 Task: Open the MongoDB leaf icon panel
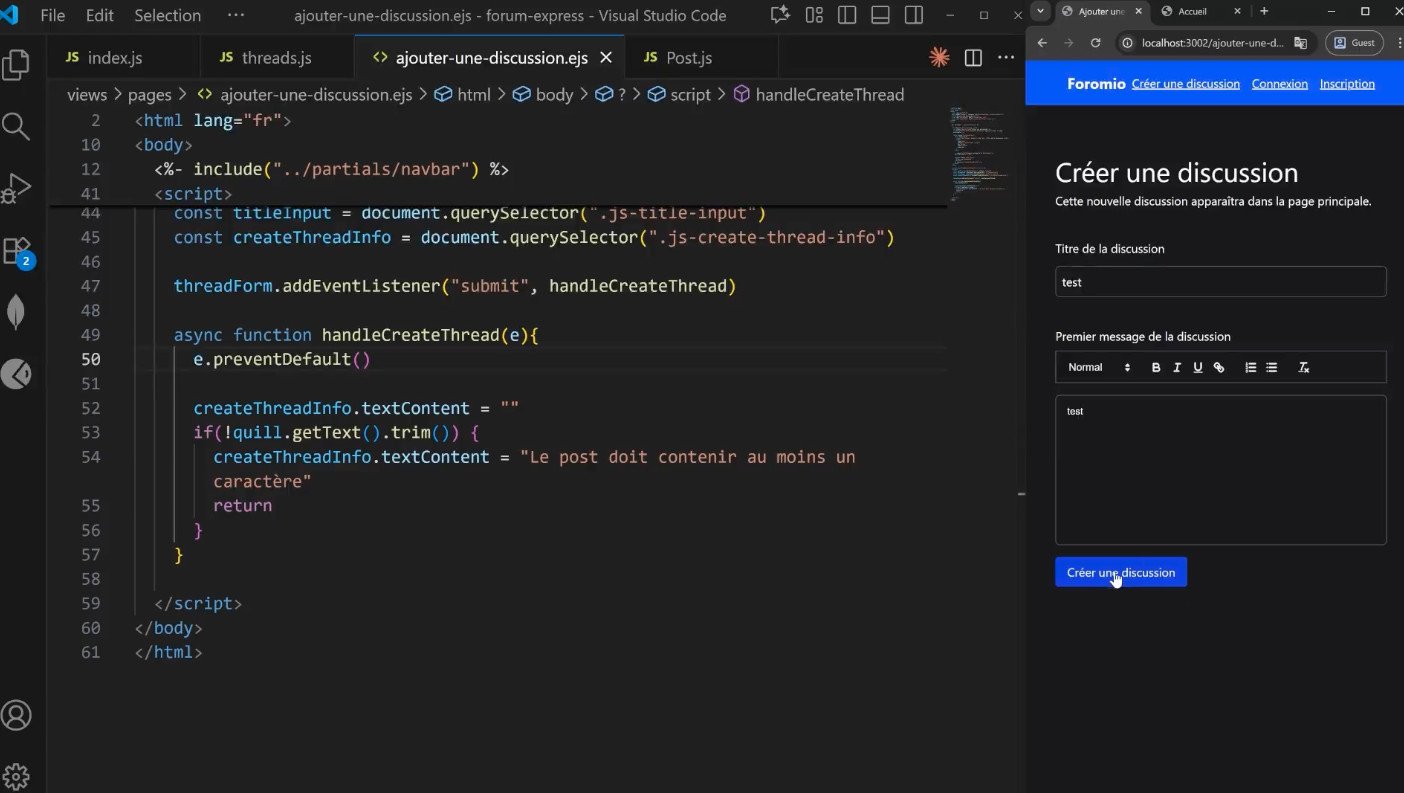tap(16, 312)
